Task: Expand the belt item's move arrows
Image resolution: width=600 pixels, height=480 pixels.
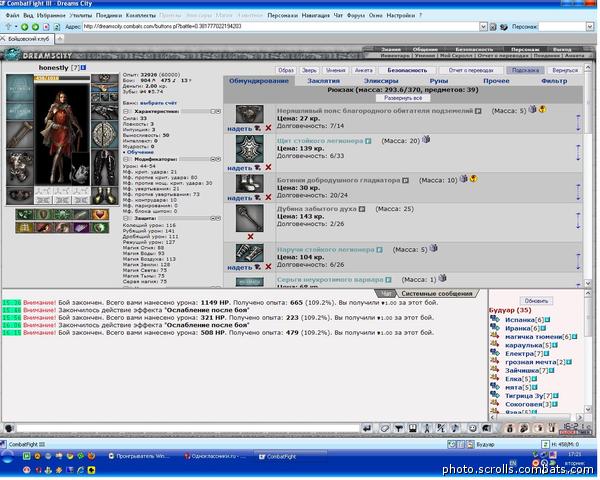Action: (578, 123)
